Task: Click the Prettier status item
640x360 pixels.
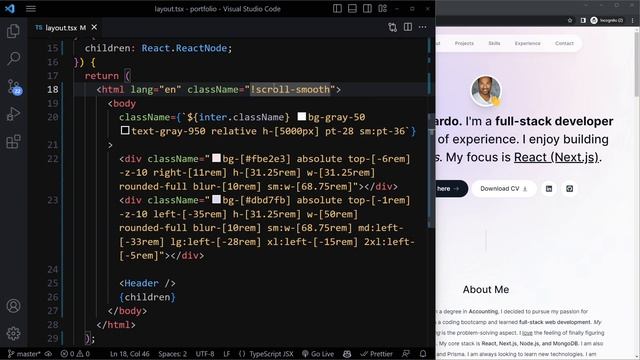Action: pyautogui.click(x=376, y=354)
